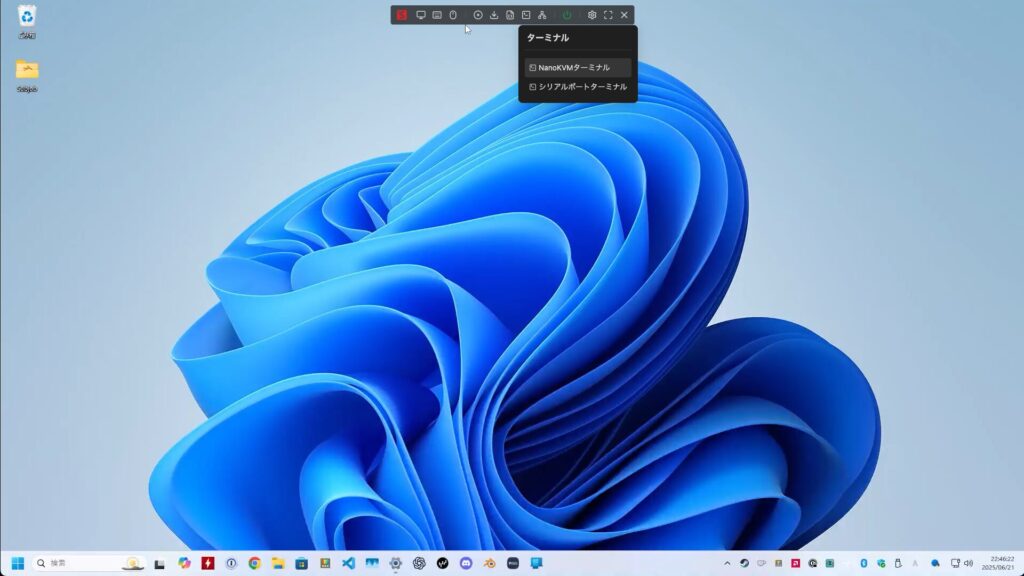The height and width of the screenshot is (576, 1024).
Task: Open the network Wake-on-LAN icon
Action: click(x=542, y=15)
